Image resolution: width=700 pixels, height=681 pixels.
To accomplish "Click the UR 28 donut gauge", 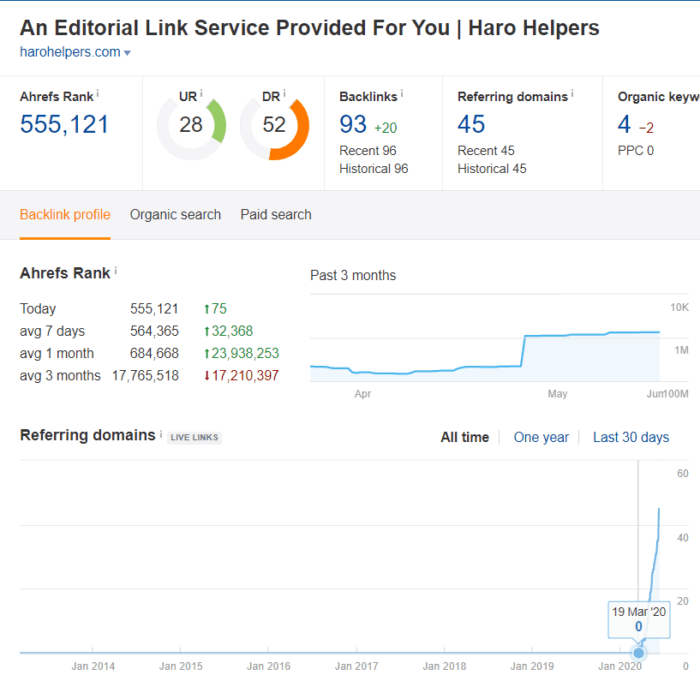I will (191, 125).
